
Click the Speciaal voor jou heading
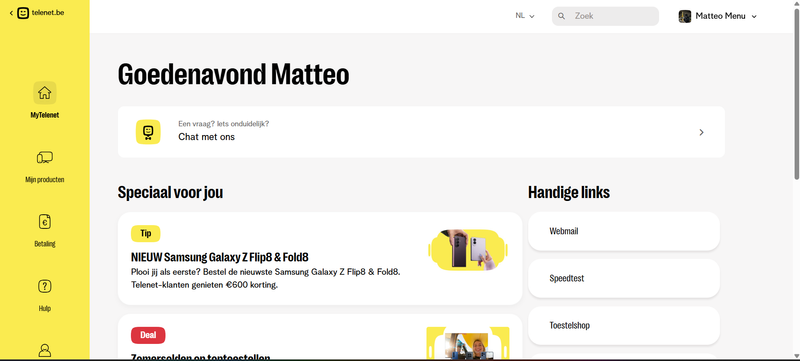(x=170, y=192)
